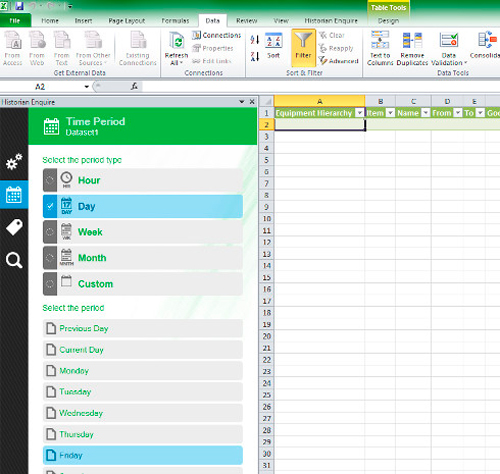Switch to the Home ribbon tab
500x474 pixels.
50,21
